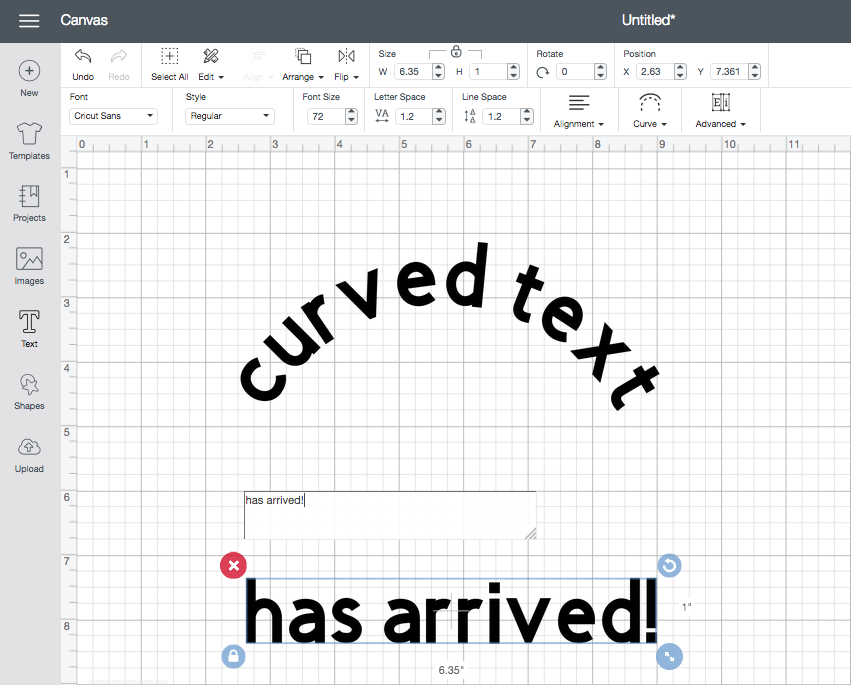Click the Letter Space VA icon
Screen dimensions: 851x685
click(x=382, y=116)
